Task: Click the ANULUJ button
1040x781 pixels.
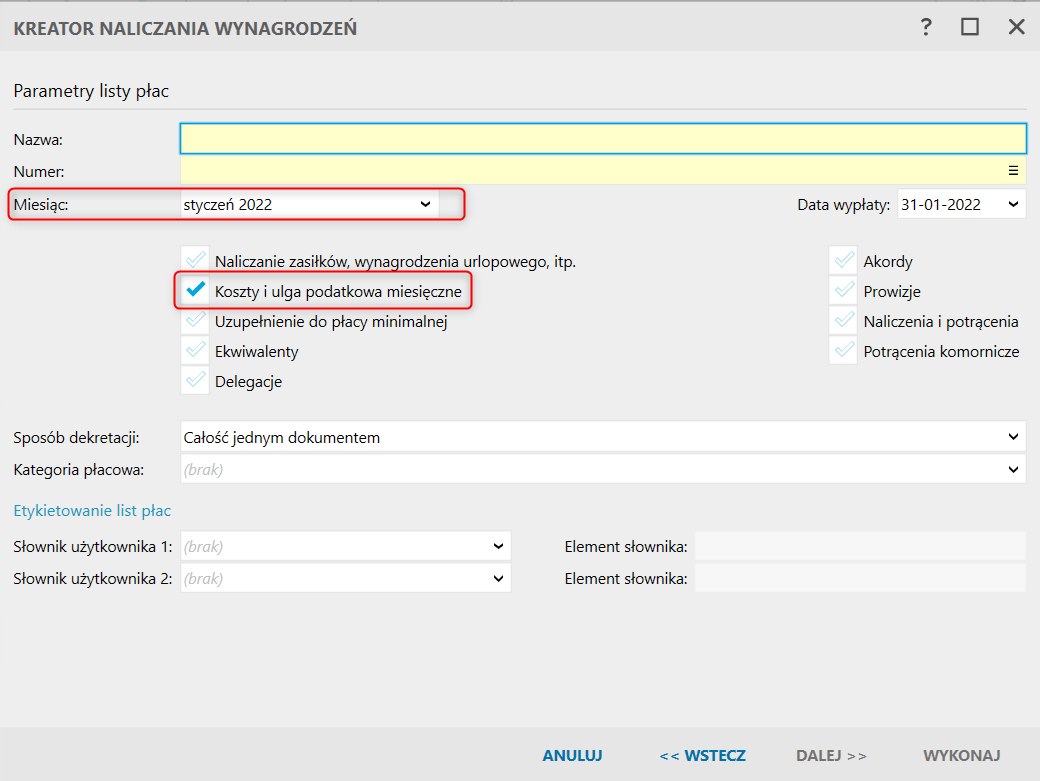Action: (x=572, y=755)
